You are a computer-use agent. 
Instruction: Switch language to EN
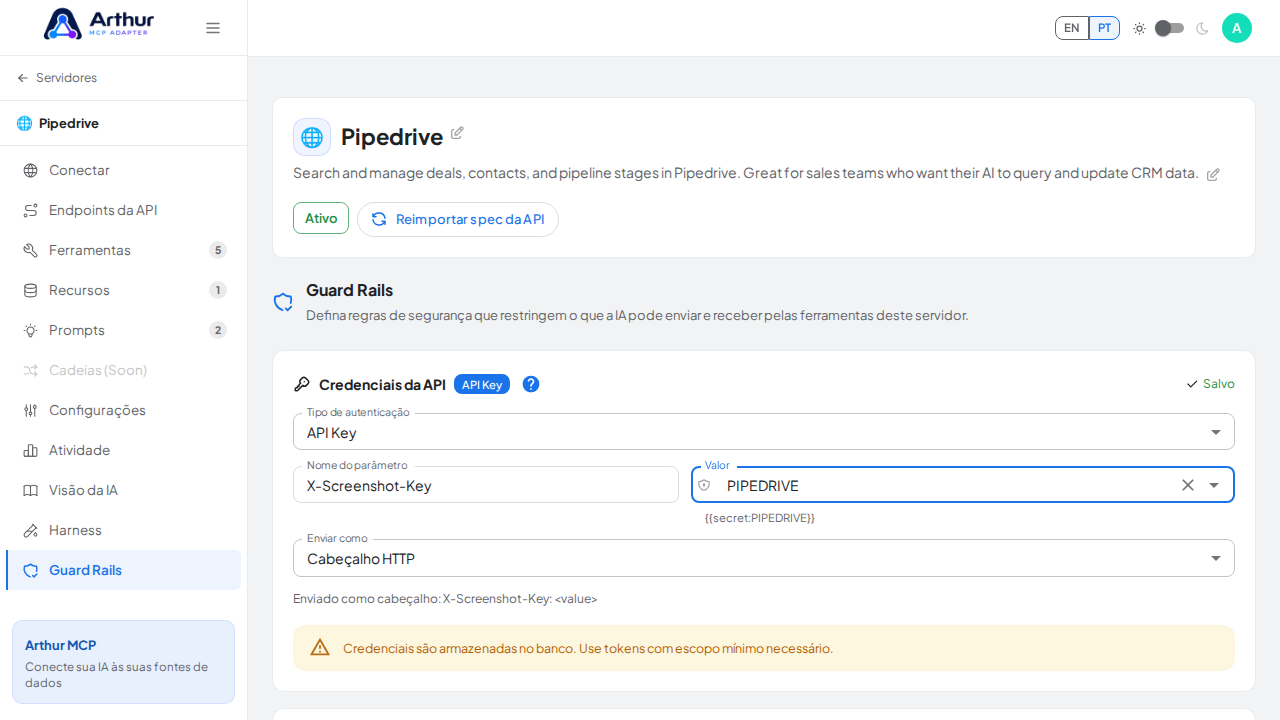(x=1072, y=28)
